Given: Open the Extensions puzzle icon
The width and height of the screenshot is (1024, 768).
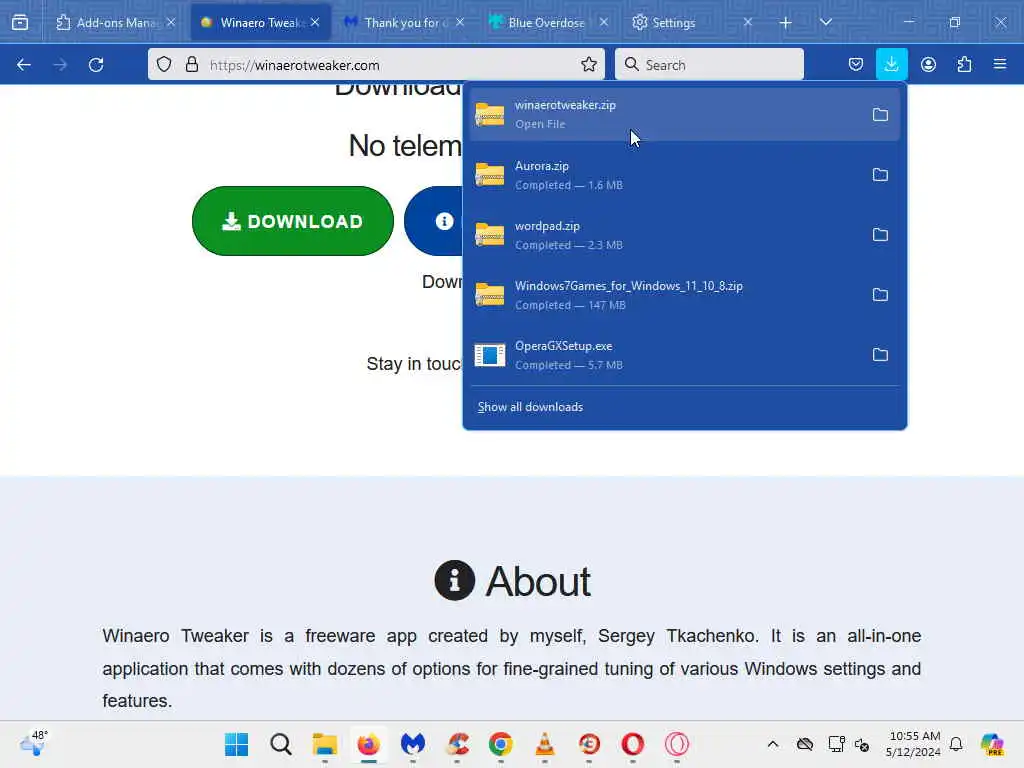Looking at the screenshot, I should pyautogui.click(x=964, y=65).
